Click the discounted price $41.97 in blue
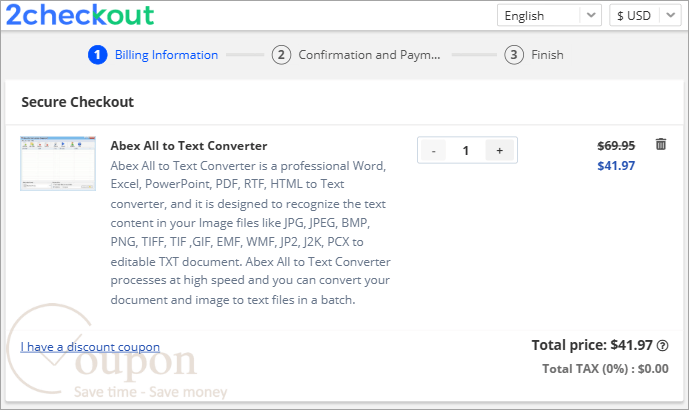The height and width of the screenshot is (410, 689). (x=616, y=166)
